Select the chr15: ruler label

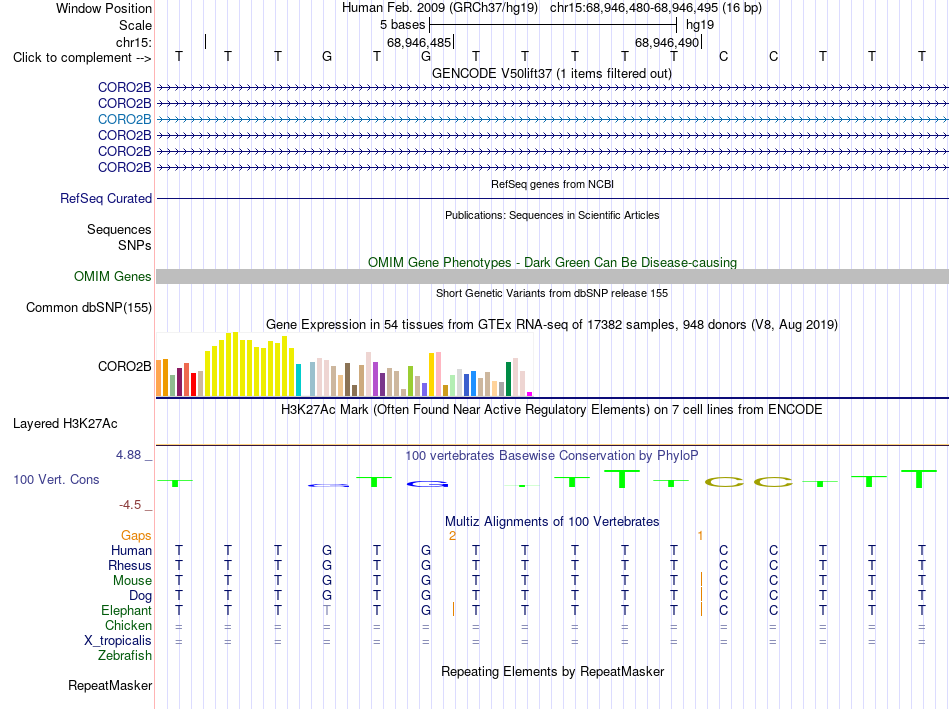pos(133,42)
